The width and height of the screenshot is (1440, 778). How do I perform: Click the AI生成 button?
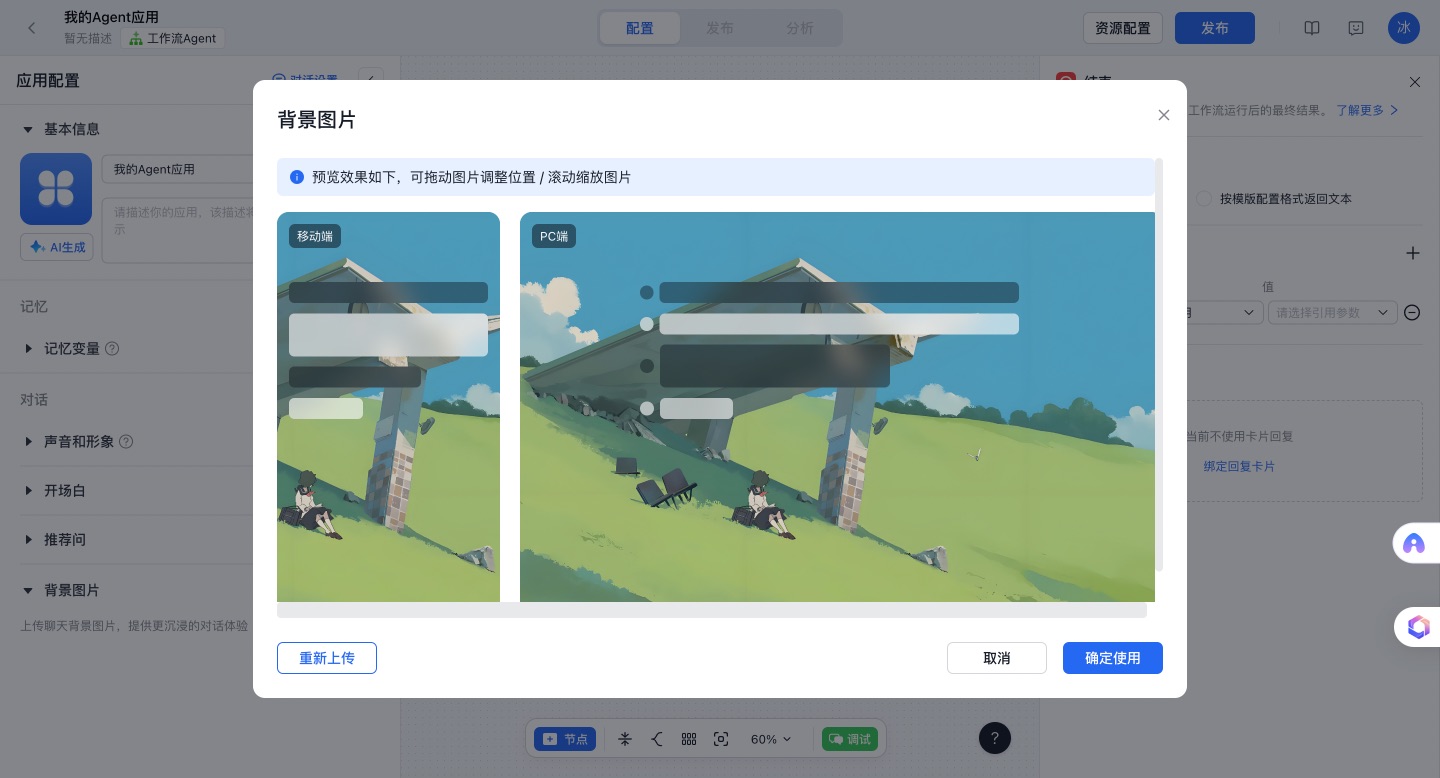[x=57, y=247]
